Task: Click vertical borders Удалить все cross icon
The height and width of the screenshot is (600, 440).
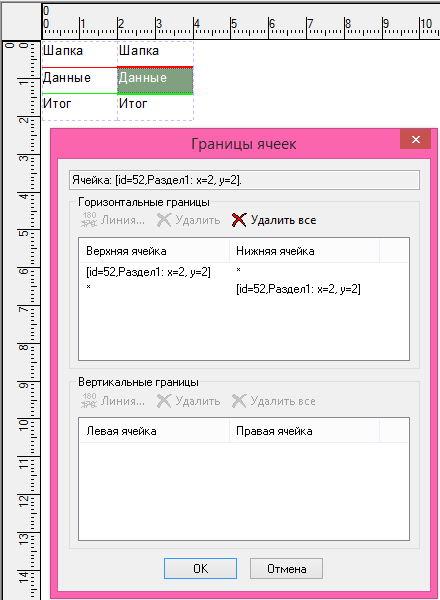Action: 239,401
